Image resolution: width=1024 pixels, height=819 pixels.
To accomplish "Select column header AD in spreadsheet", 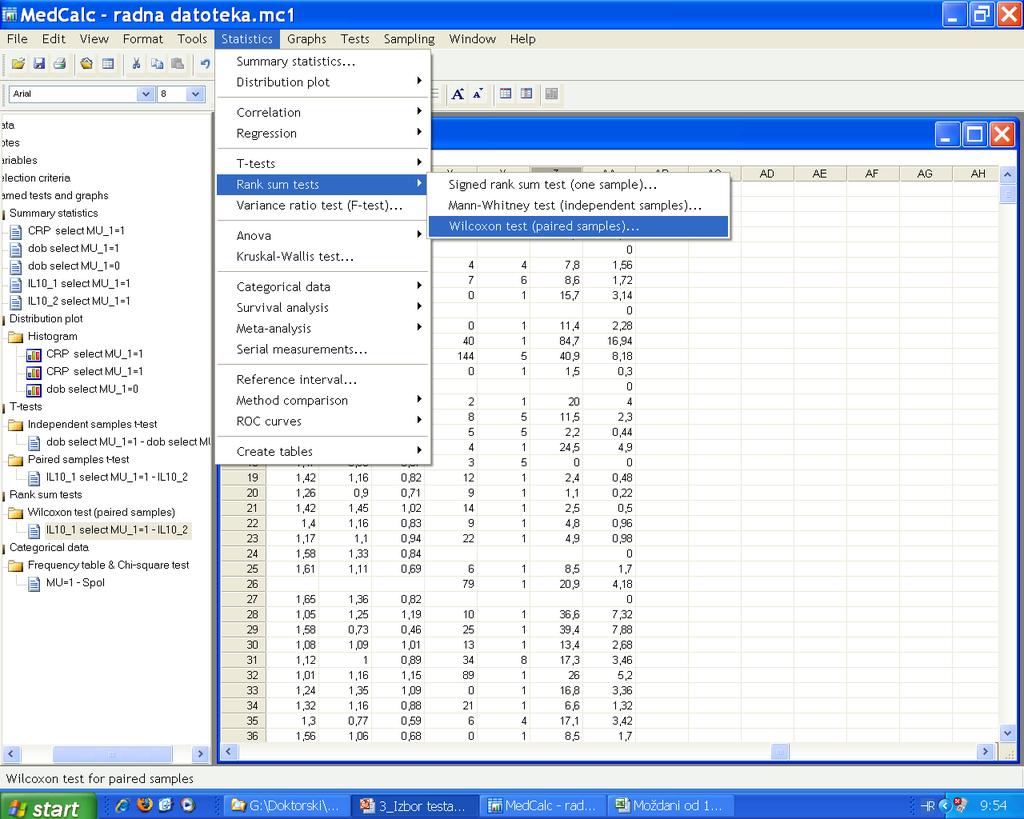I will coord(767,174).
